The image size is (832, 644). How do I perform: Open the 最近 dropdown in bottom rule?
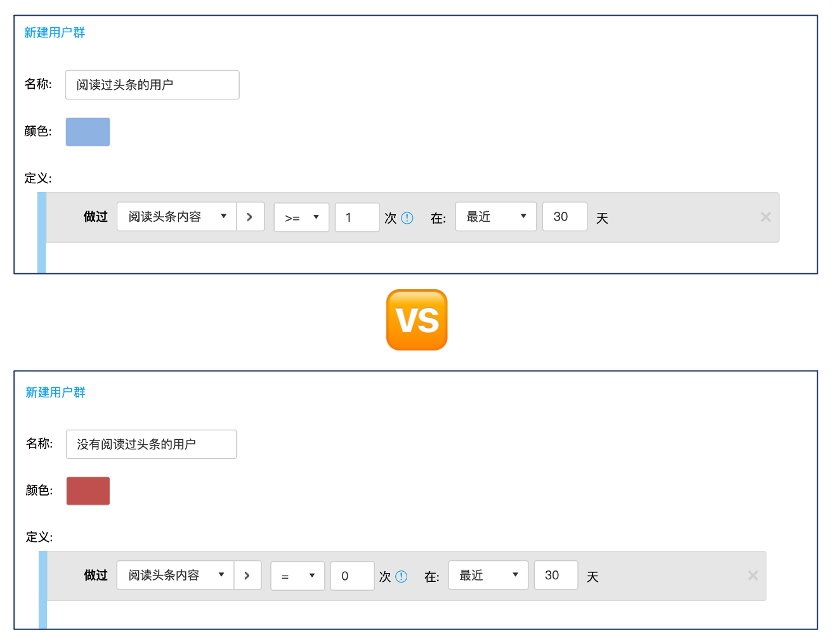pos(488,575)
